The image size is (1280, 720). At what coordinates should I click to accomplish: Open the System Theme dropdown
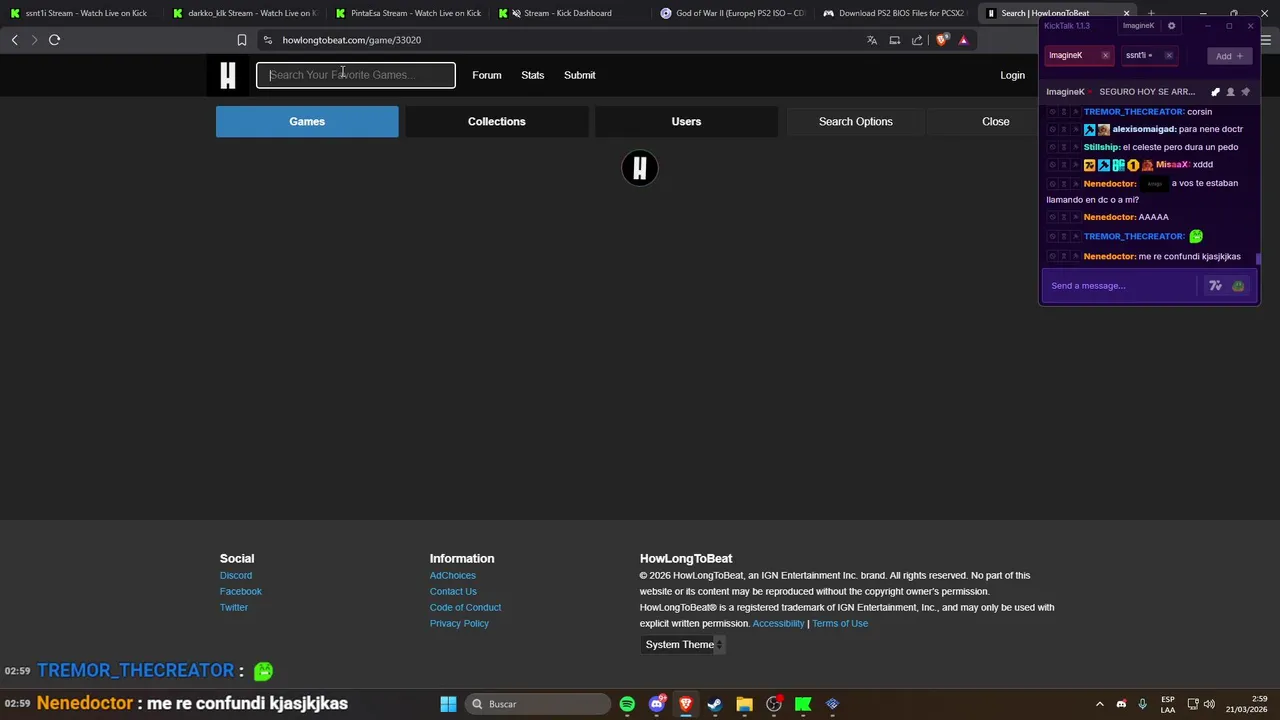(684, 645)
